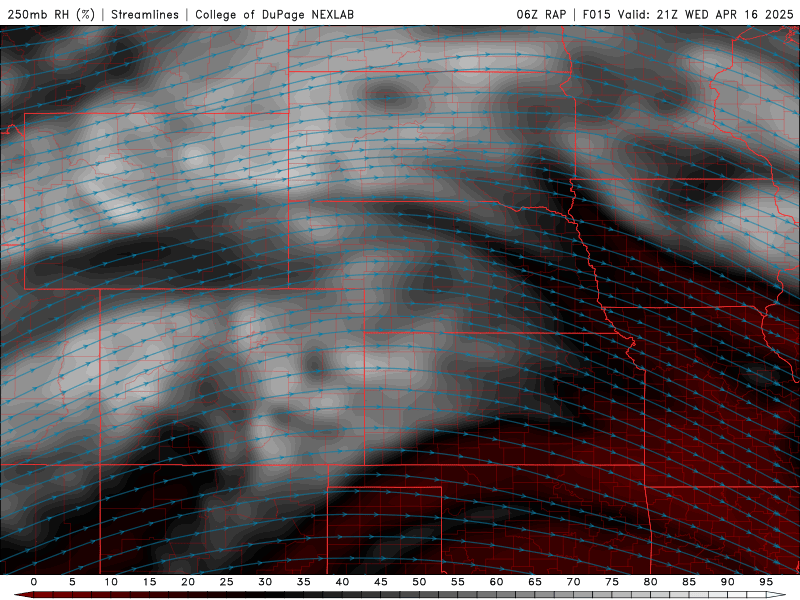Viewport: 800px width, 600px height.
Task: Click the "250mb RH (%)" title text
Action: click(51, 14)
